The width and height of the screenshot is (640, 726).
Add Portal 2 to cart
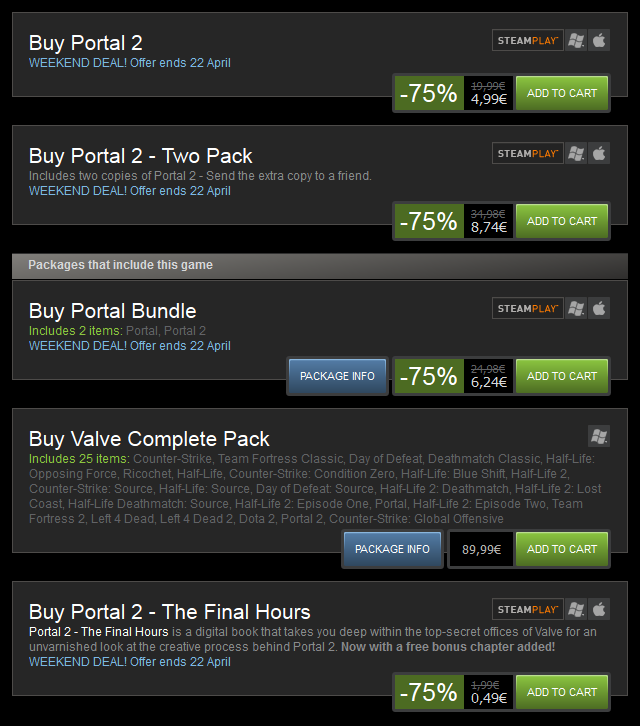coord(562,93)
